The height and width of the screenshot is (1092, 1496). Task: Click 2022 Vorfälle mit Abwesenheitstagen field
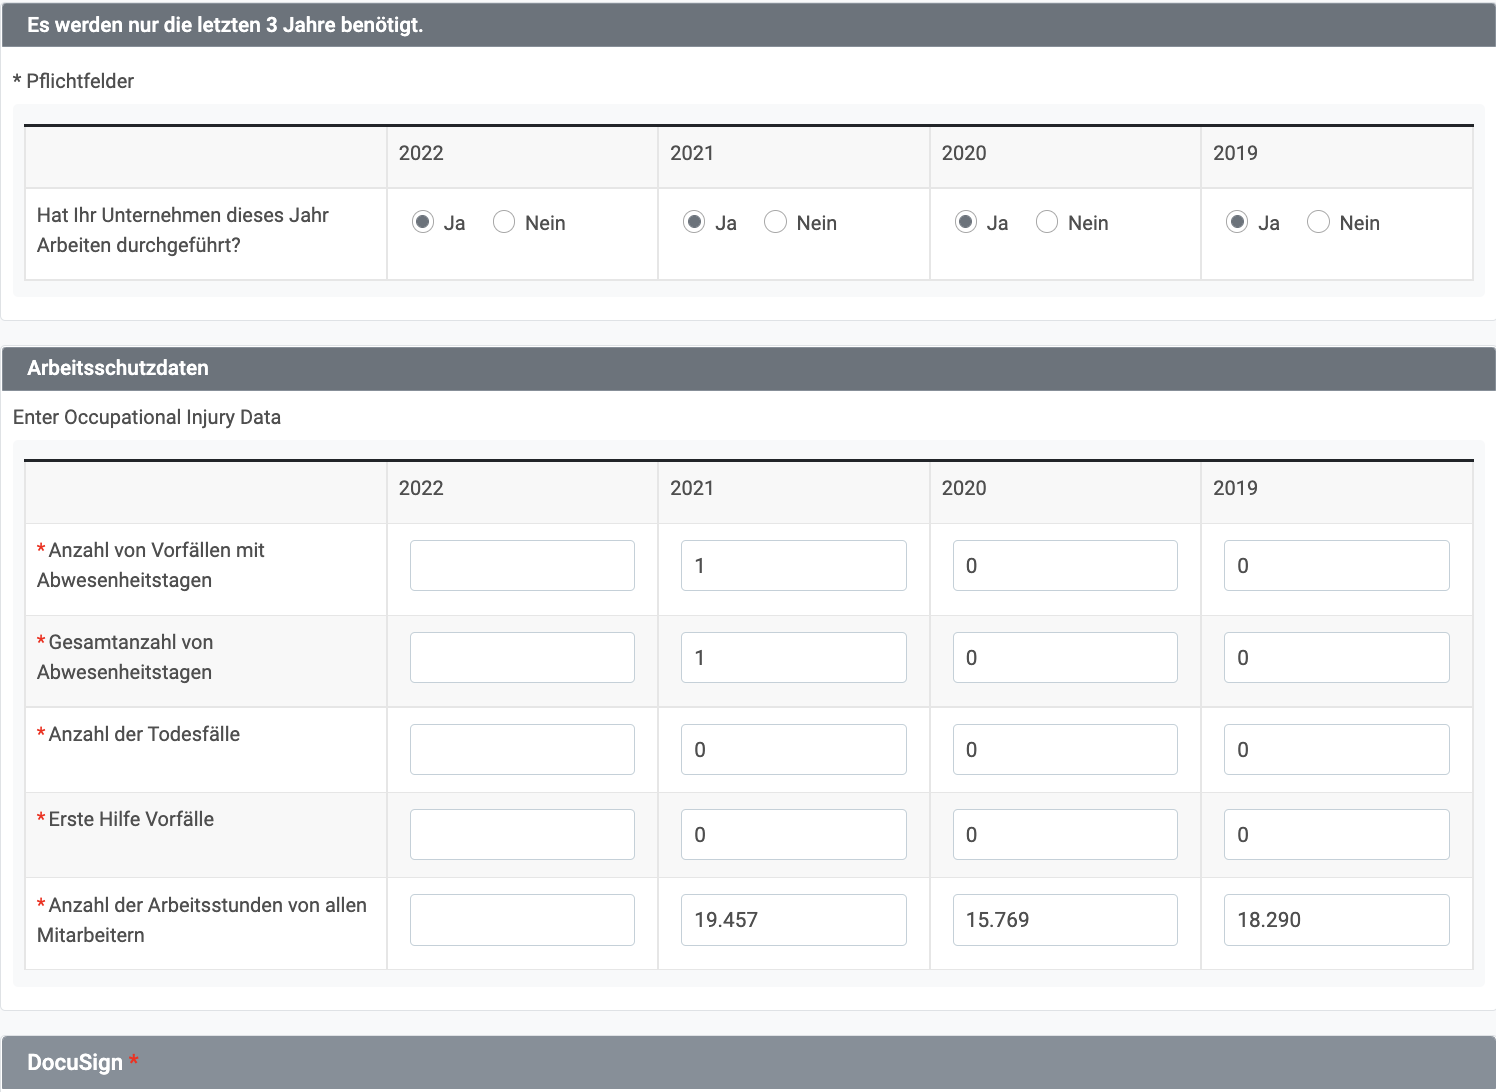[x=522, y=566]
